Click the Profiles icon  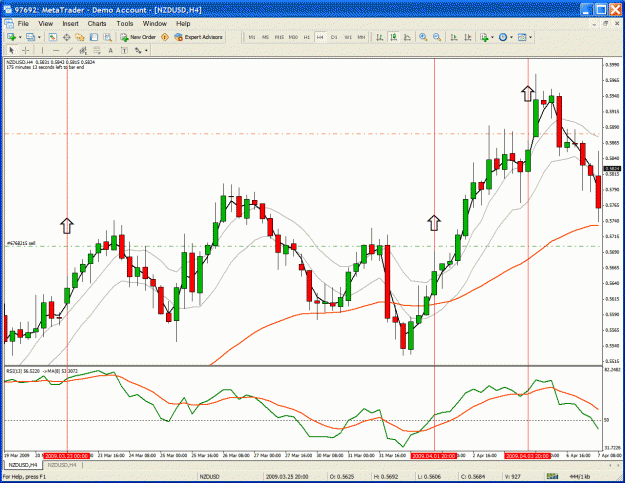pos(31,37)
